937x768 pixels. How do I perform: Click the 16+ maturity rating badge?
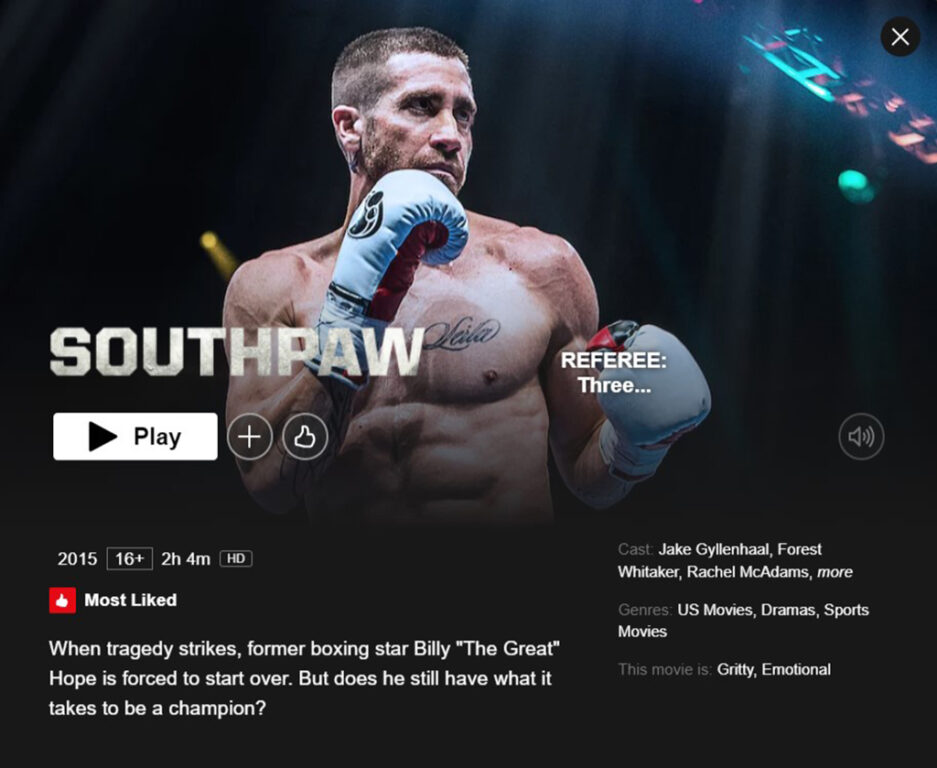point(130,559)
